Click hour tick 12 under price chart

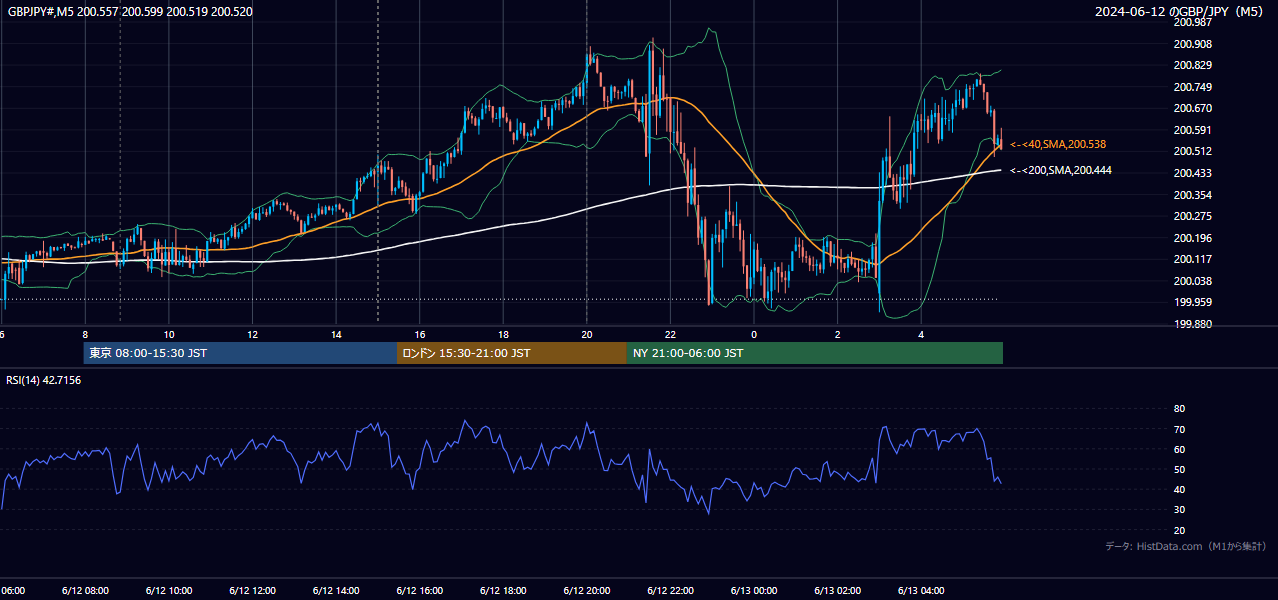[252, 334]
